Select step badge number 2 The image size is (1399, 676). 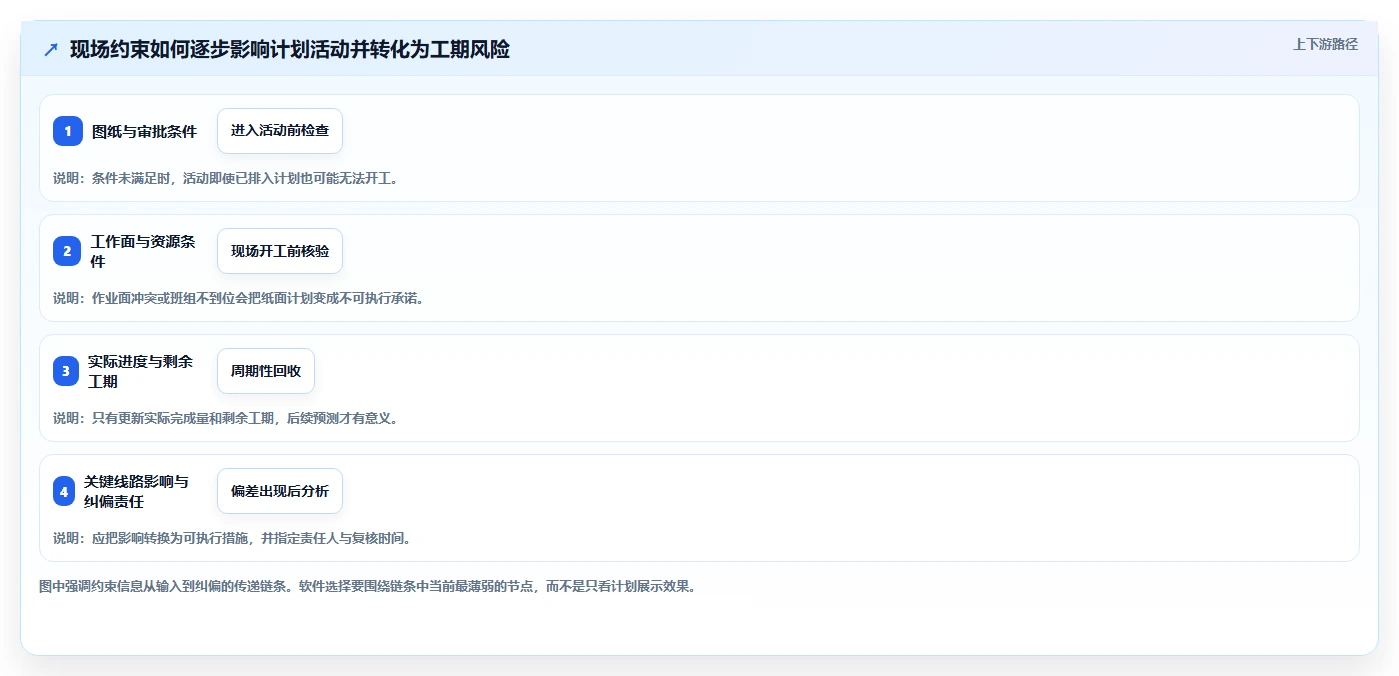pos(67,251)
